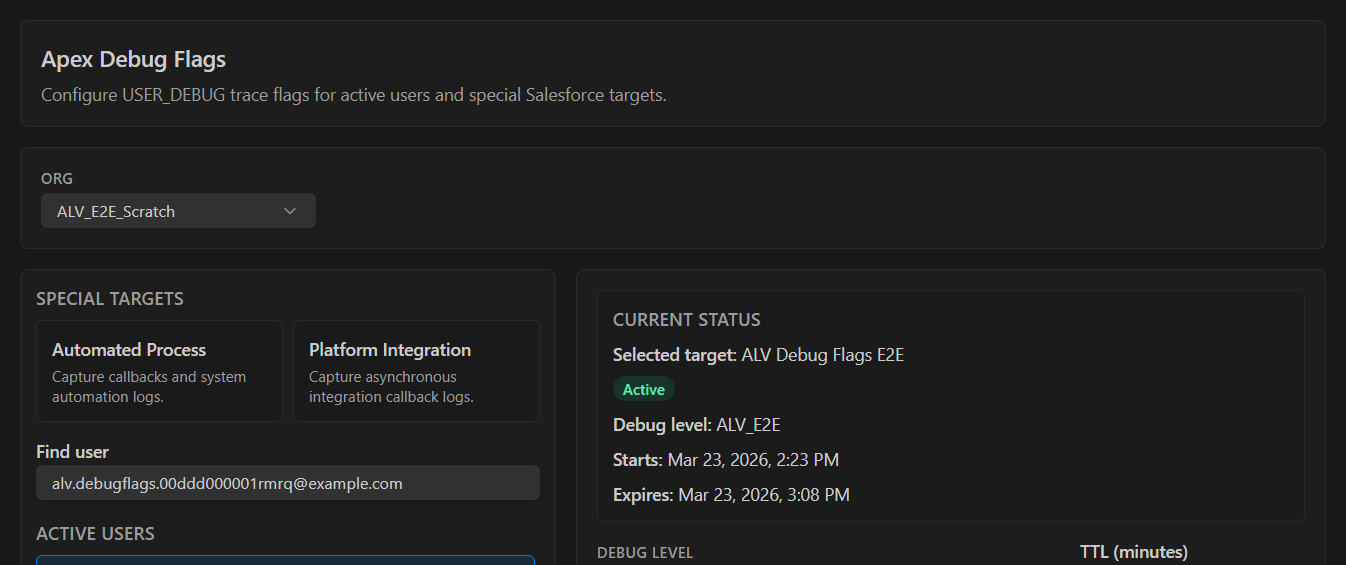Click the ACTIVE USERS heading
Screen dimensions: 1346x565
(x=95, y=534)
